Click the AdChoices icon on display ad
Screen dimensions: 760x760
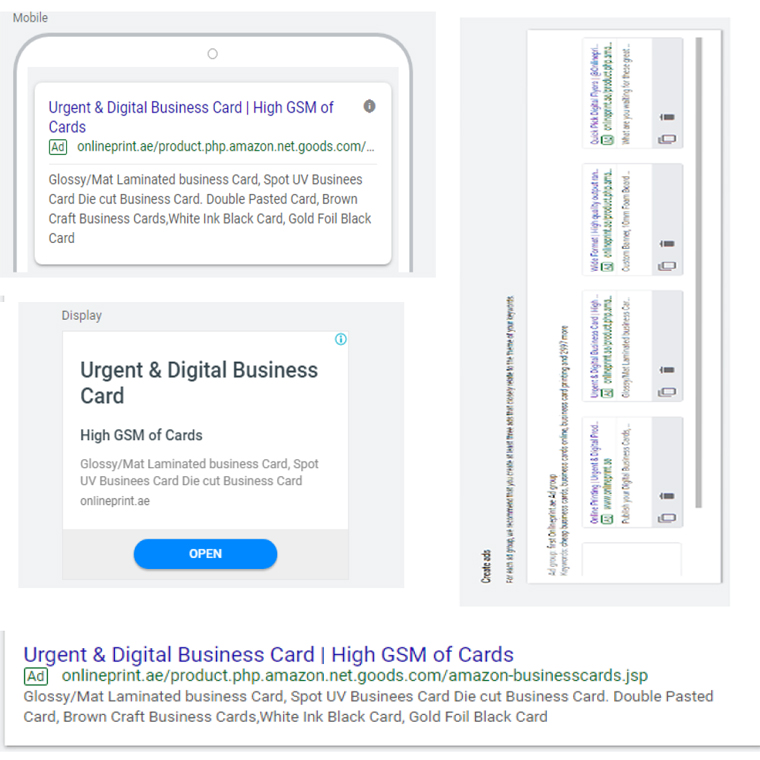[x=341, y=339]
